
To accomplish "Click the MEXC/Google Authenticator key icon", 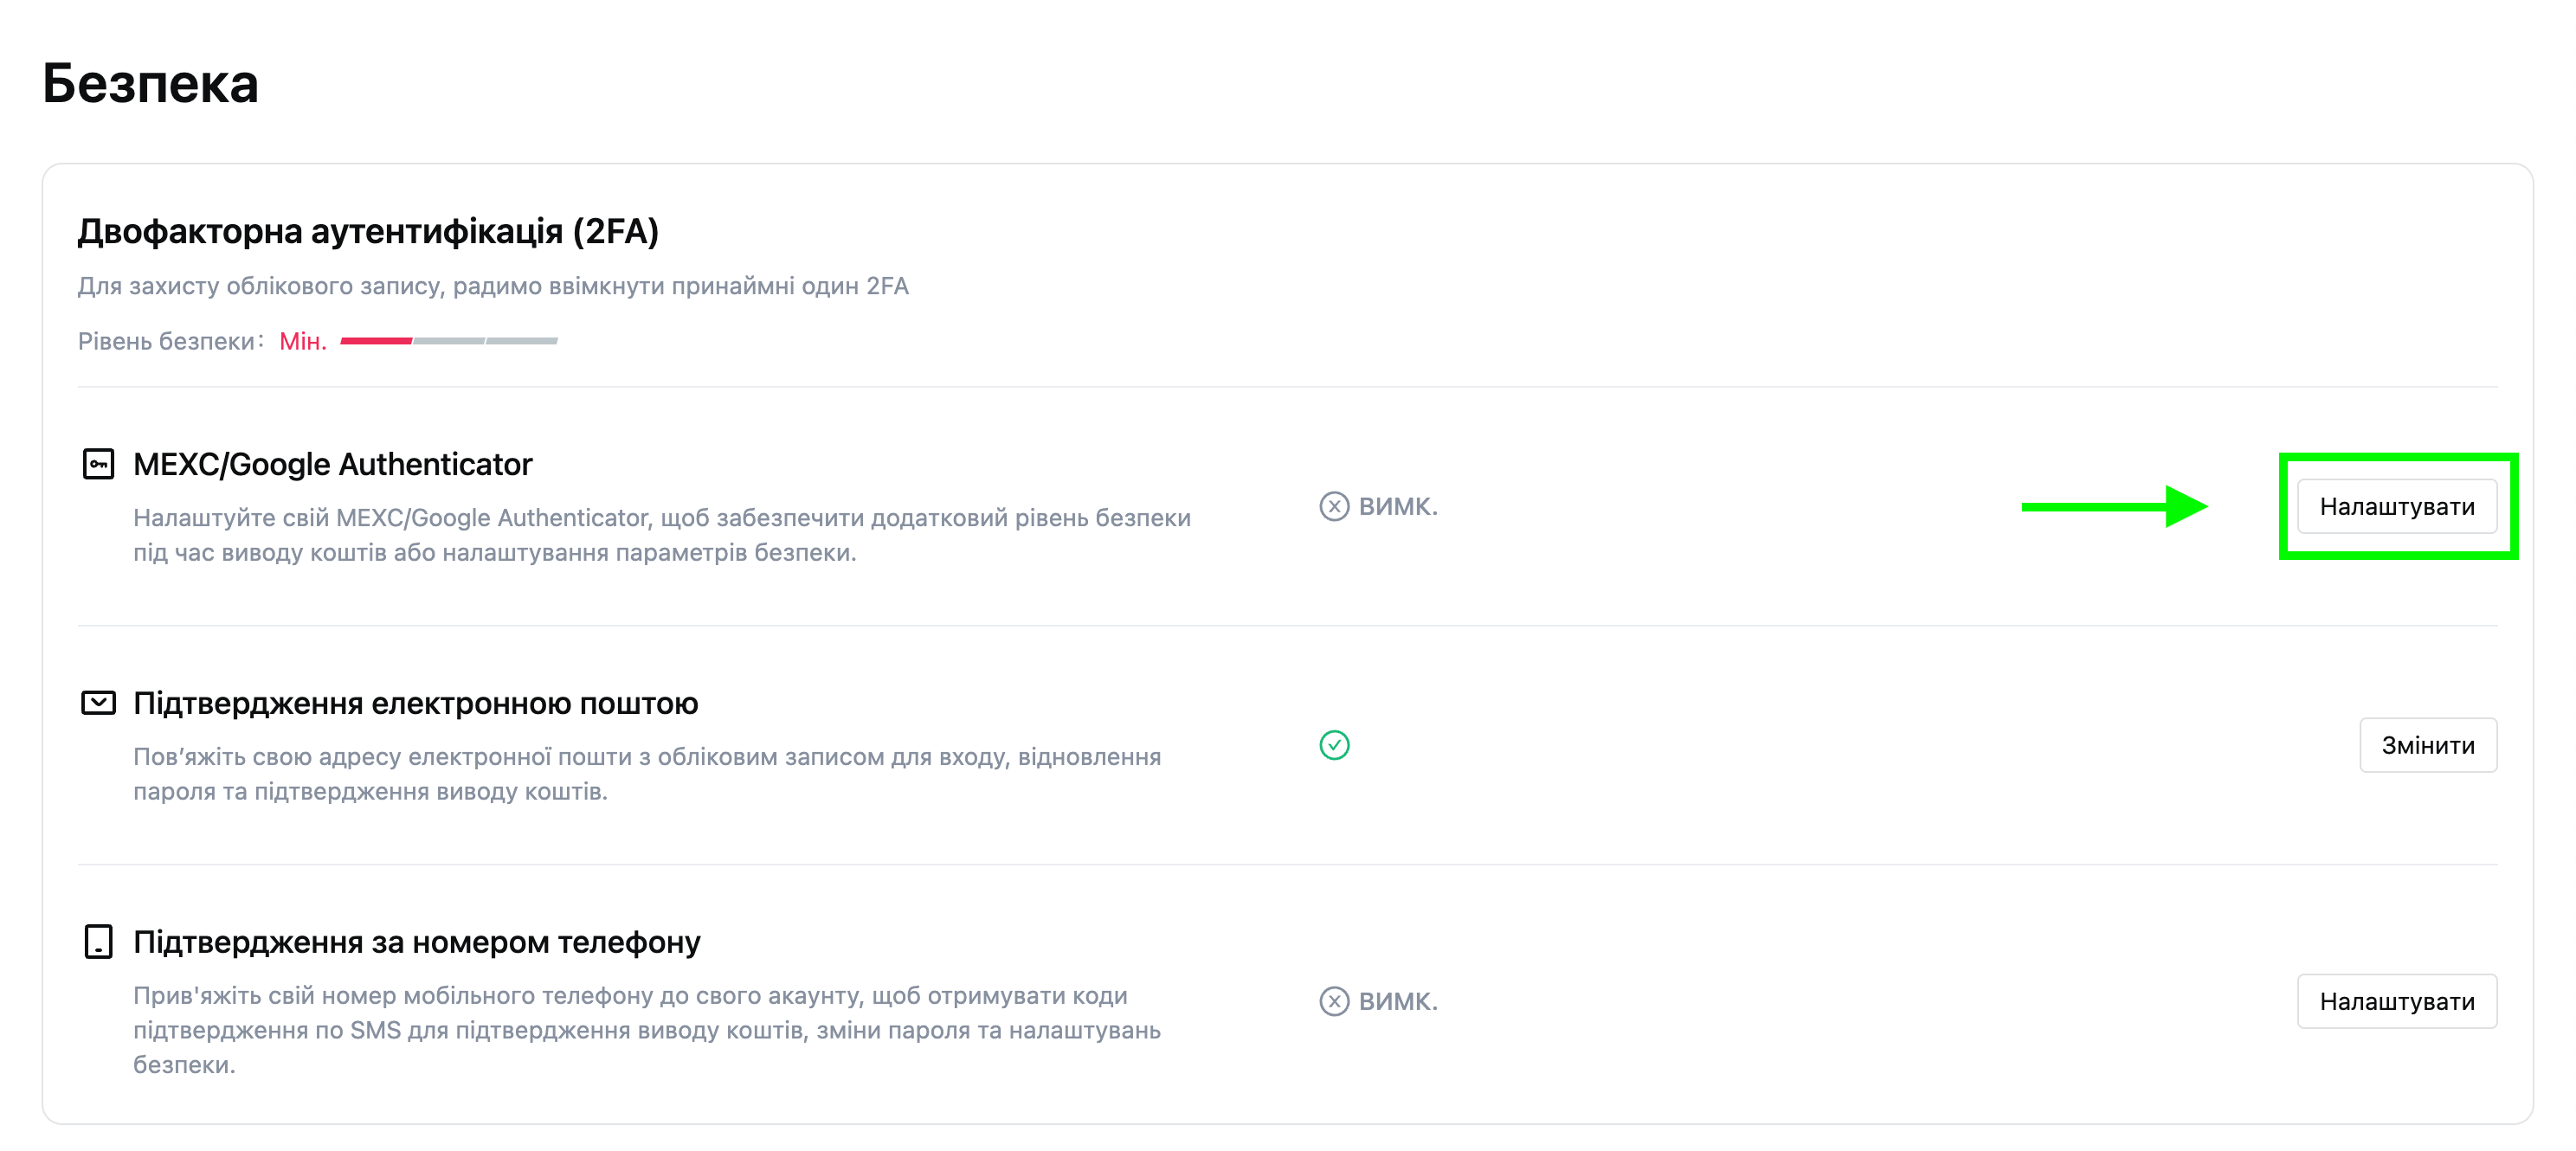I will click(x=98, y=464).
